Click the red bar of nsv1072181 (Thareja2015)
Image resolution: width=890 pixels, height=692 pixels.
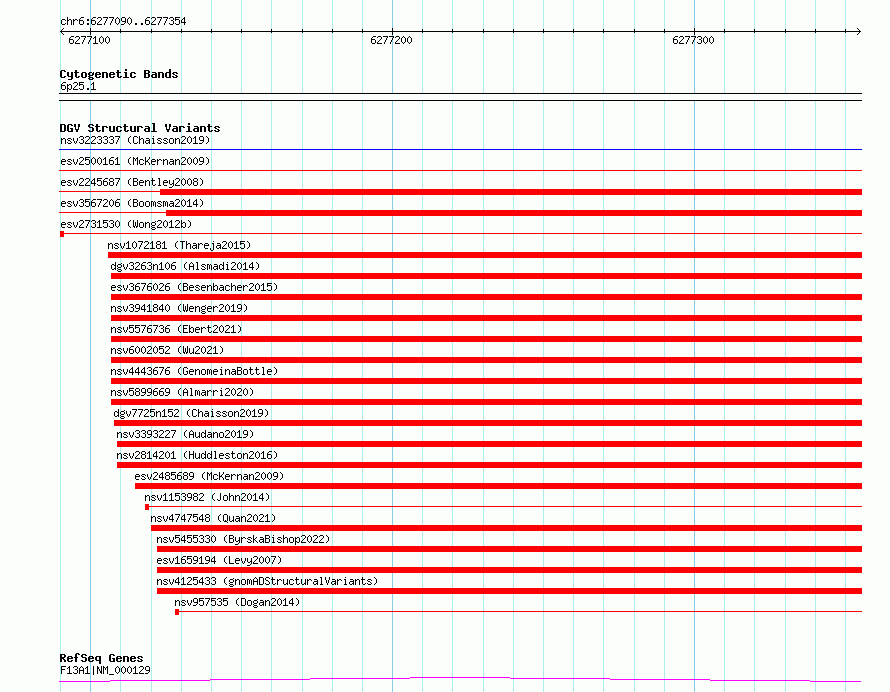coord(485,255)
